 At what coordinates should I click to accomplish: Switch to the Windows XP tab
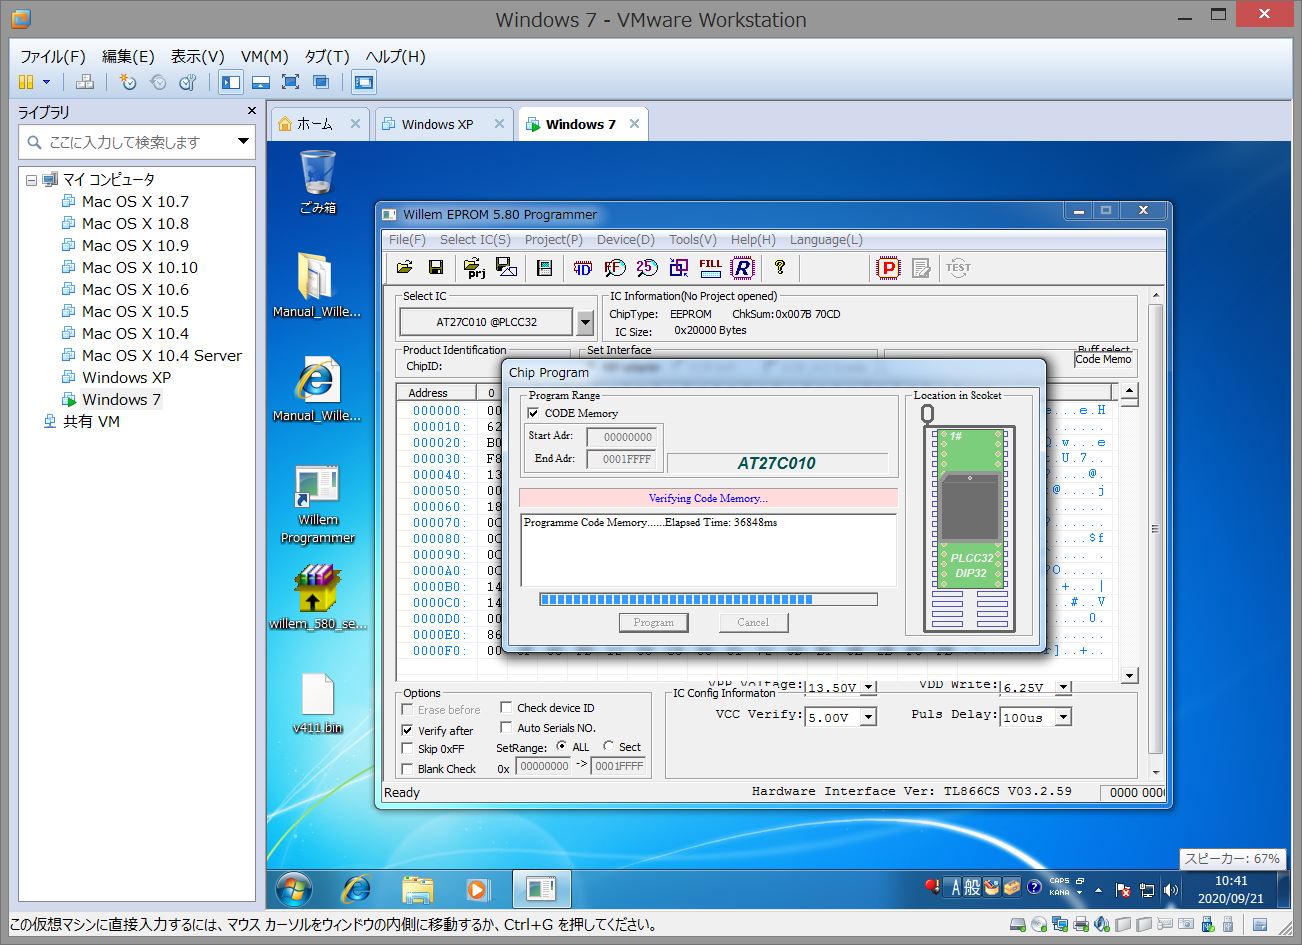coord(444,124)
